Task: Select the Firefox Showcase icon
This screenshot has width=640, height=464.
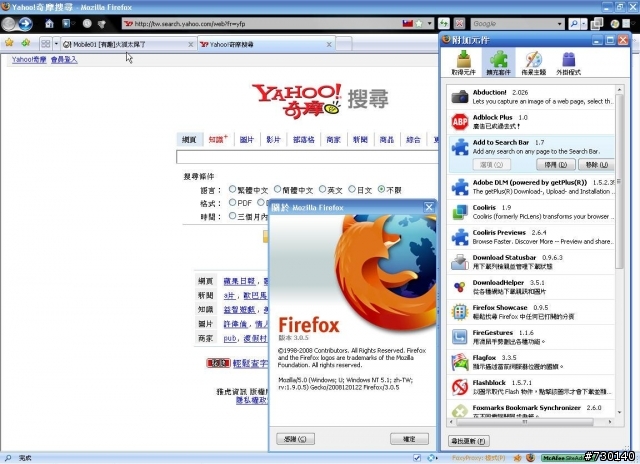Action: tap(460, 312)
